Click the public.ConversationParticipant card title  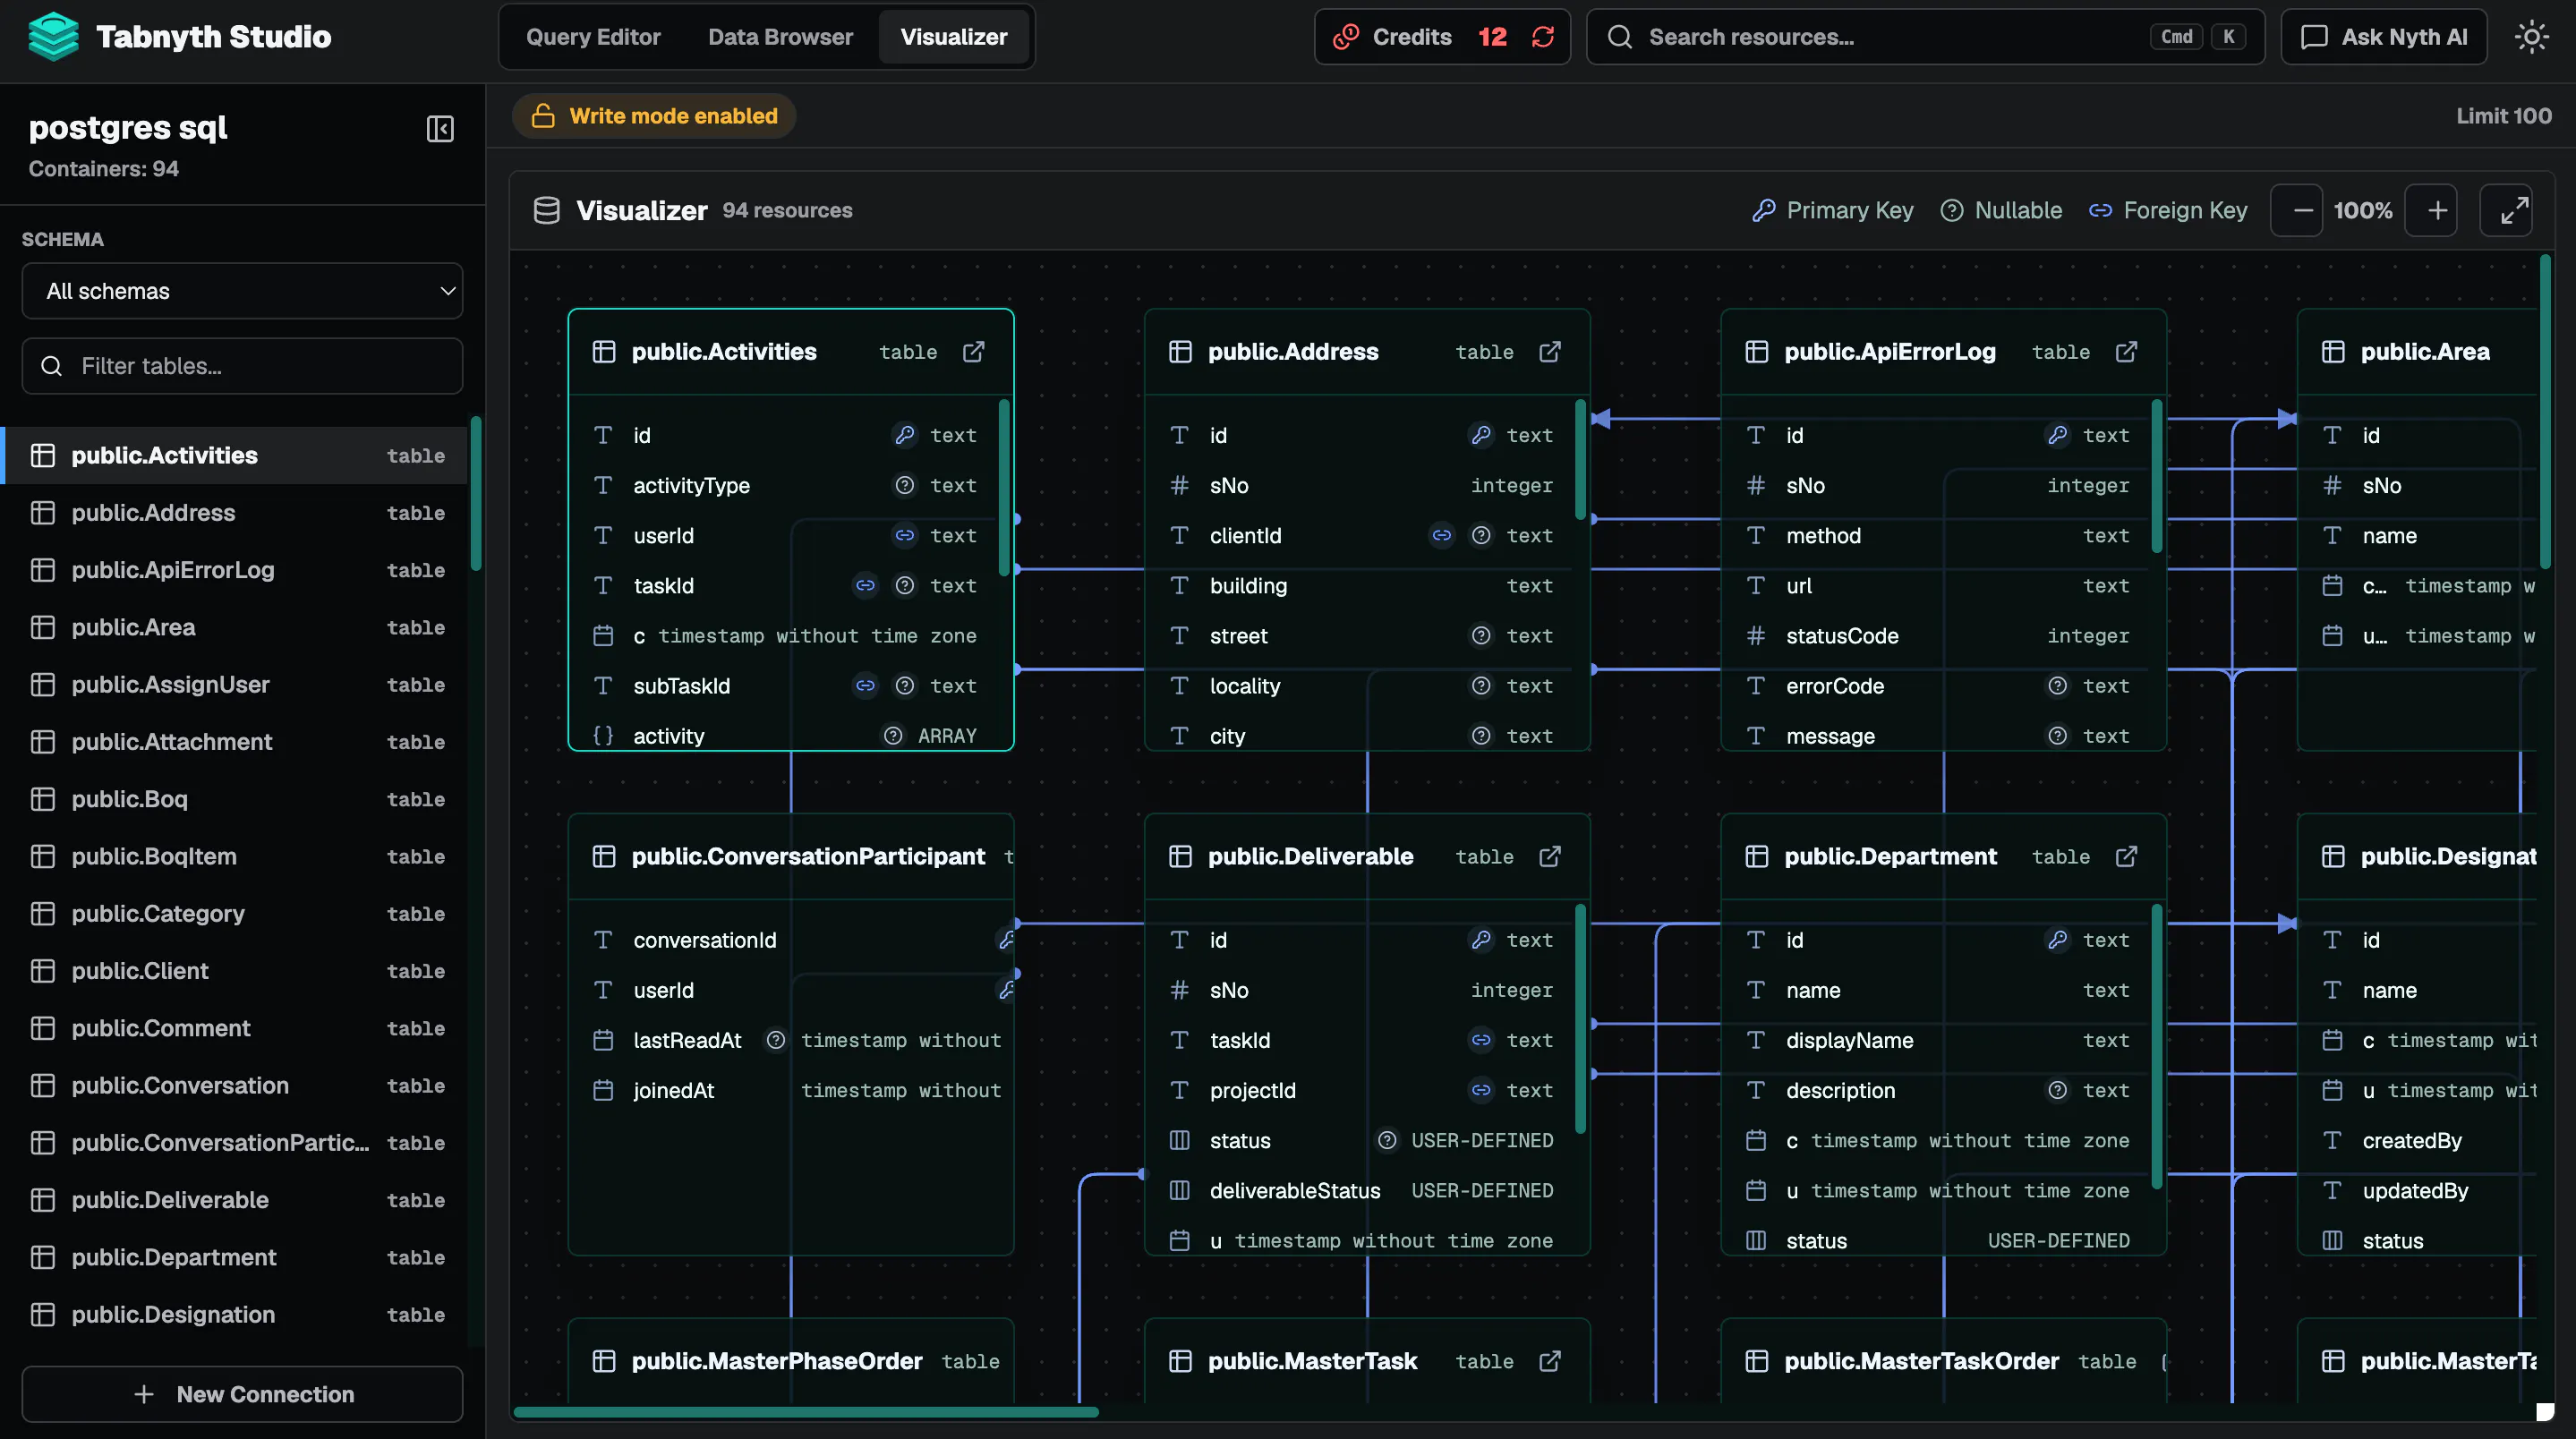click(x=808, y=857)
